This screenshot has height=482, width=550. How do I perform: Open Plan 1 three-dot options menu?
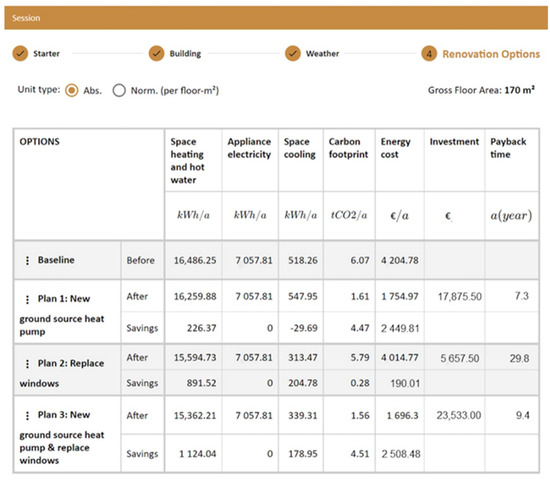(x=27, y=299)
